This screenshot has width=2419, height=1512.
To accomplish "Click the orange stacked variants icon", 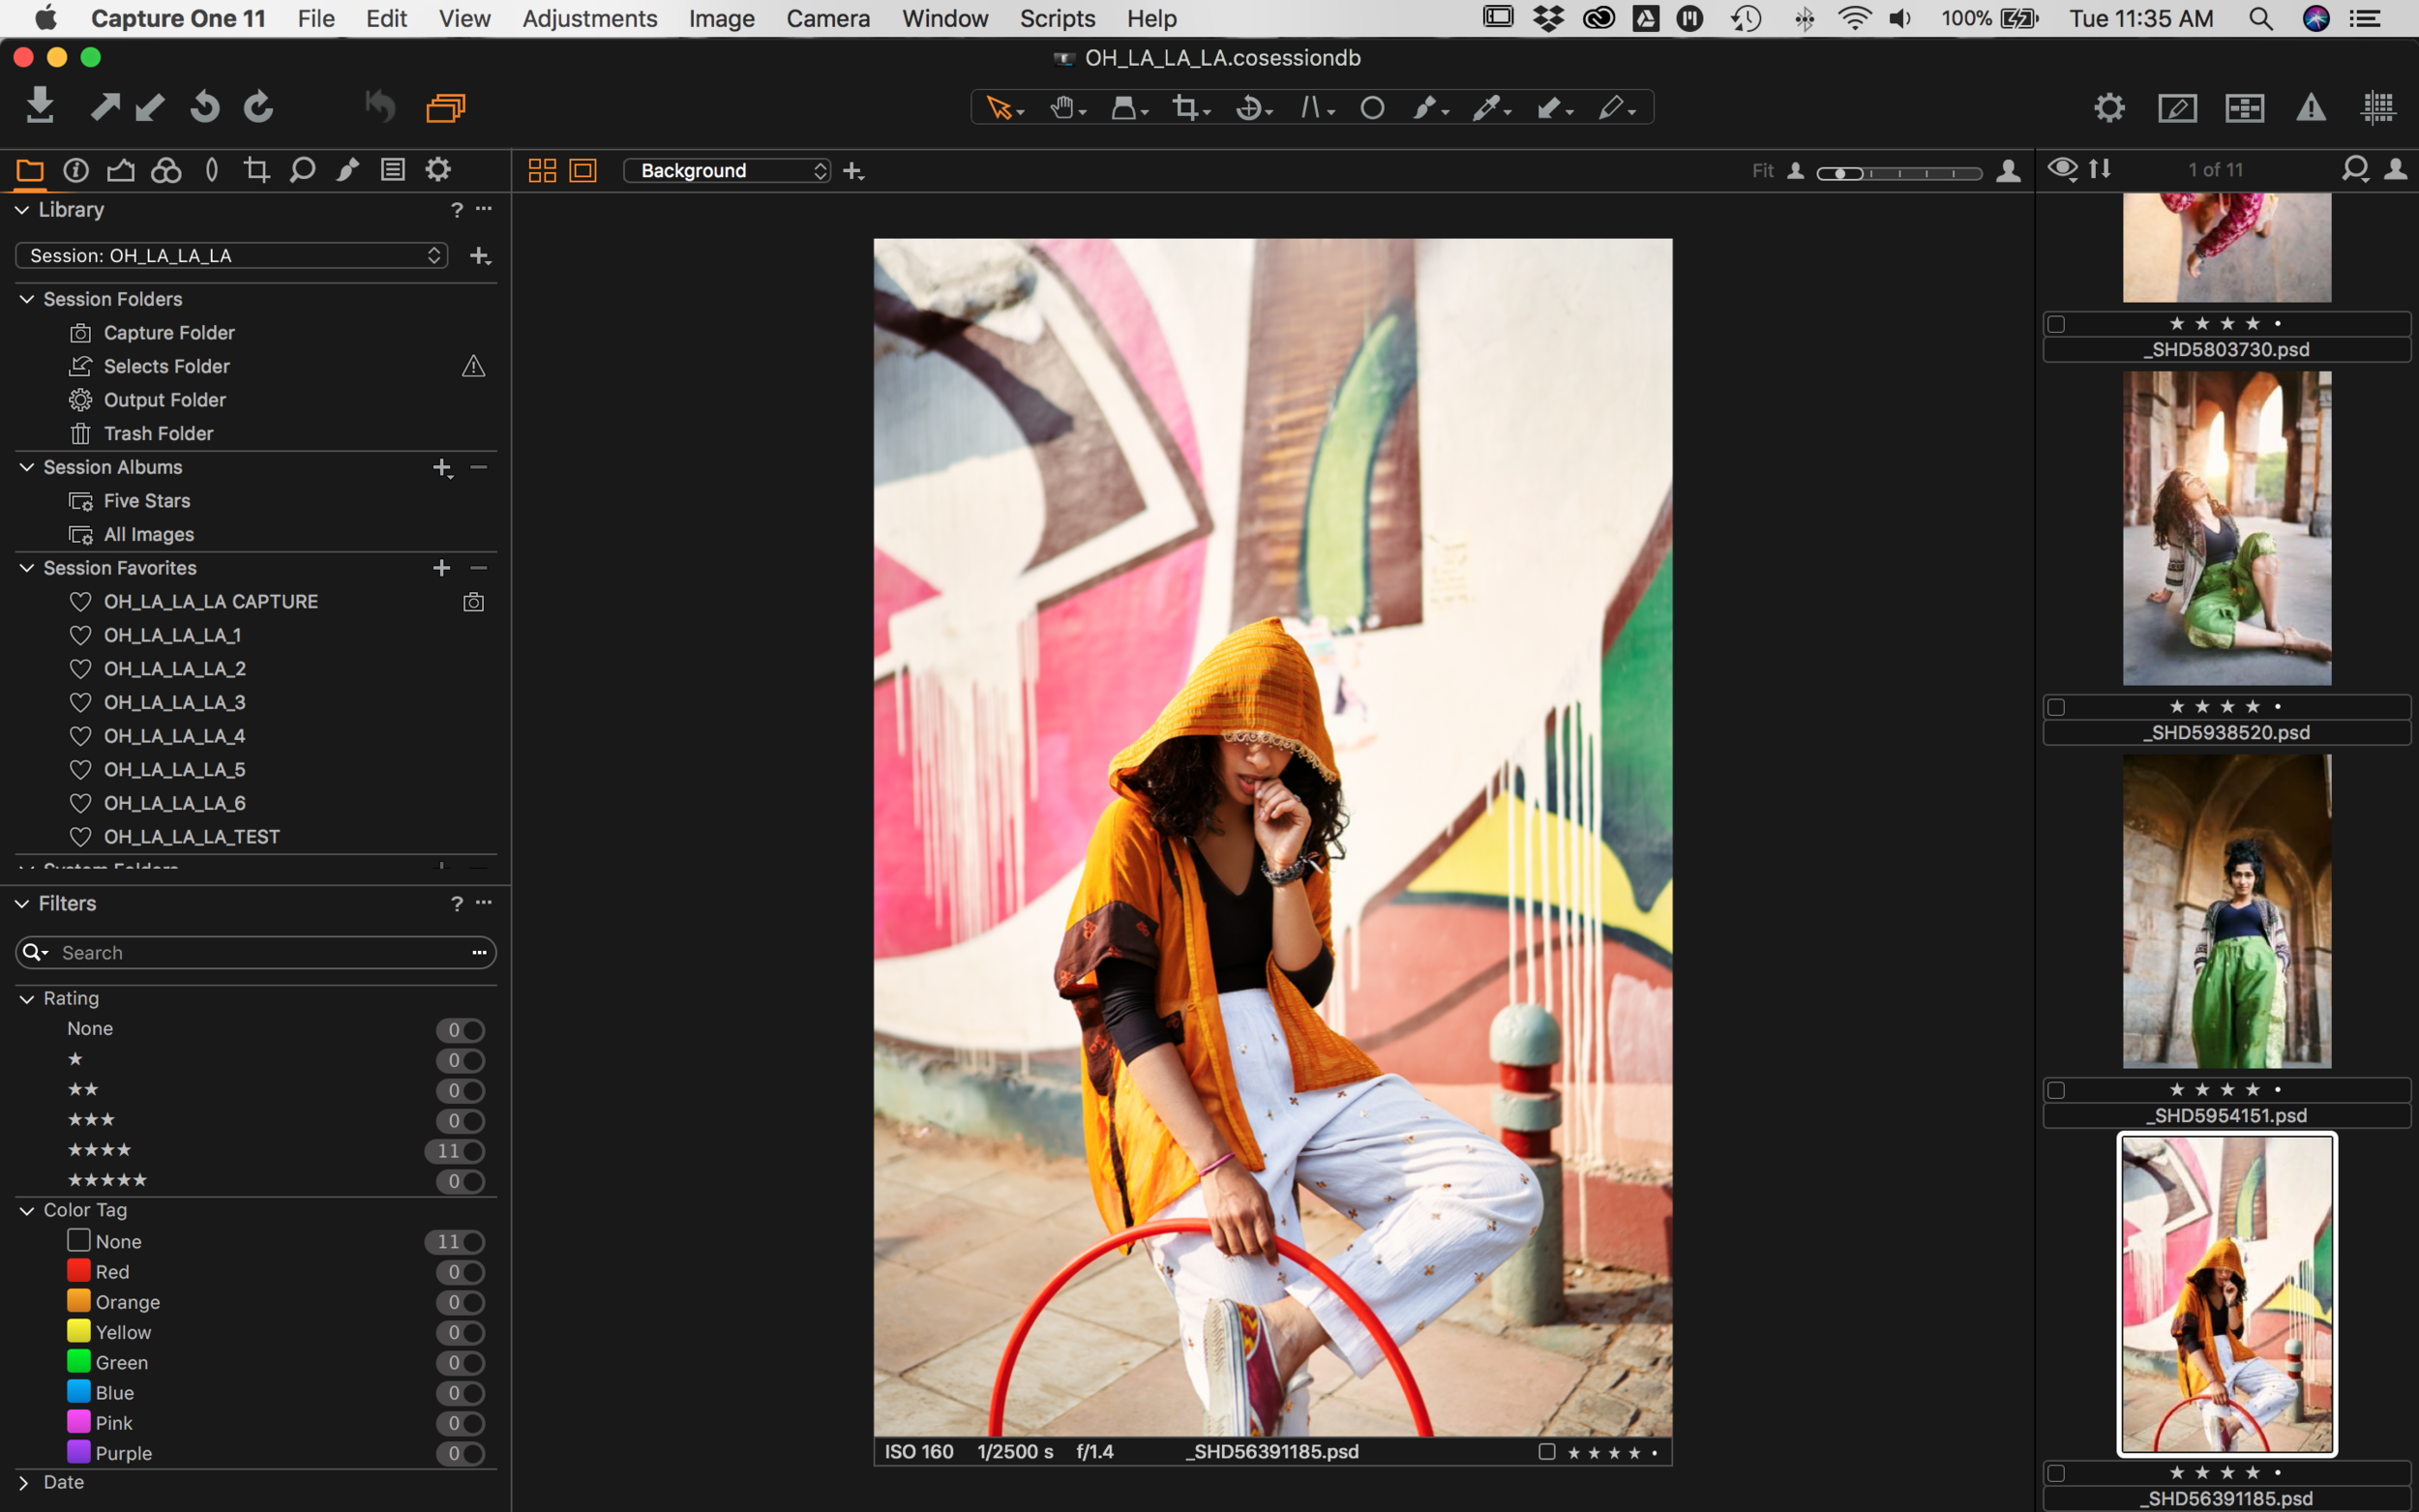I will click(446, 107).
